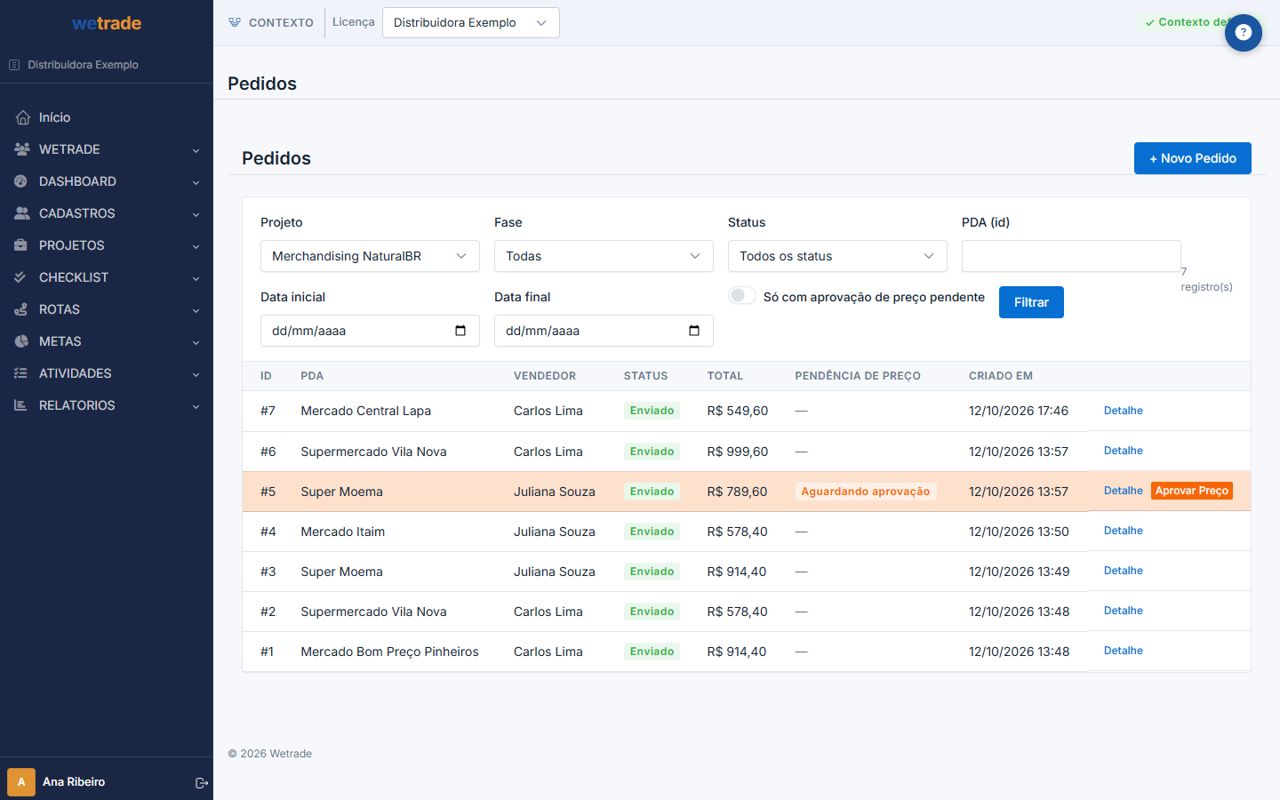Click Mercado Bom Preço Pinheiros cell
The image size is (1280, 800).
(390, 652)
